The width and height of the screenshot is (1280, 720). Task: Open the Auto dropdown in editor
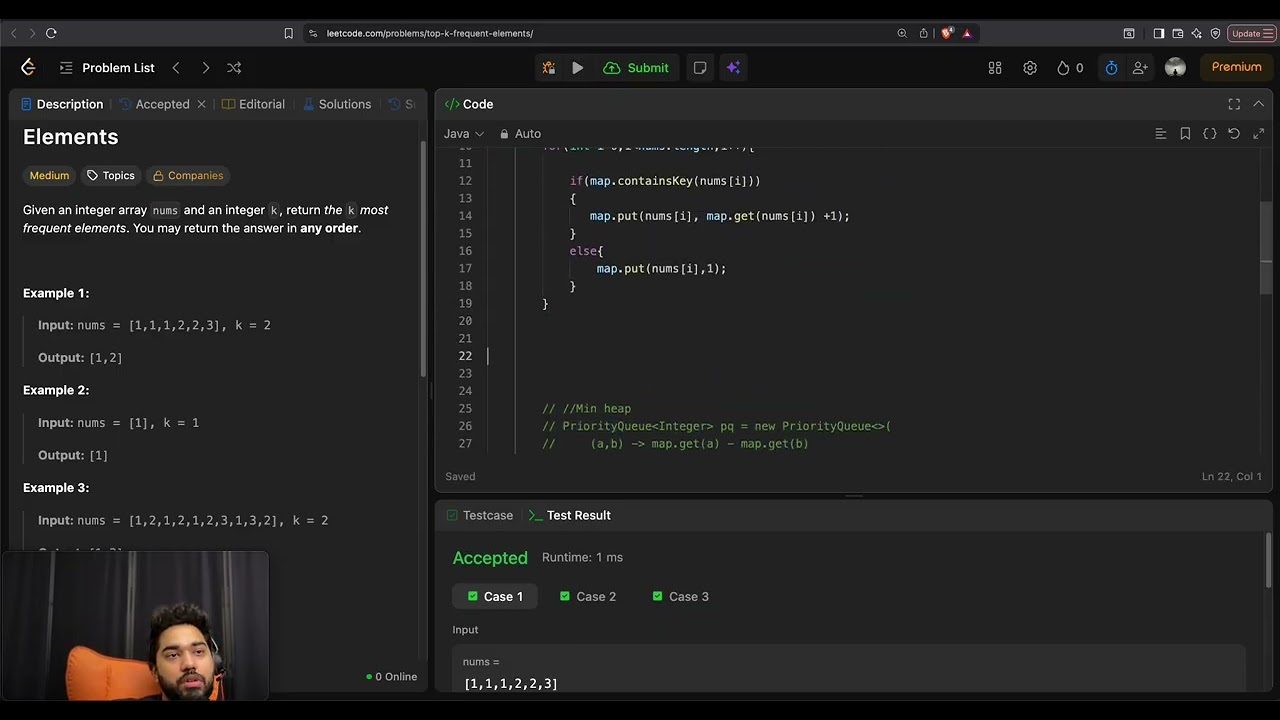(x=520, y=134)
